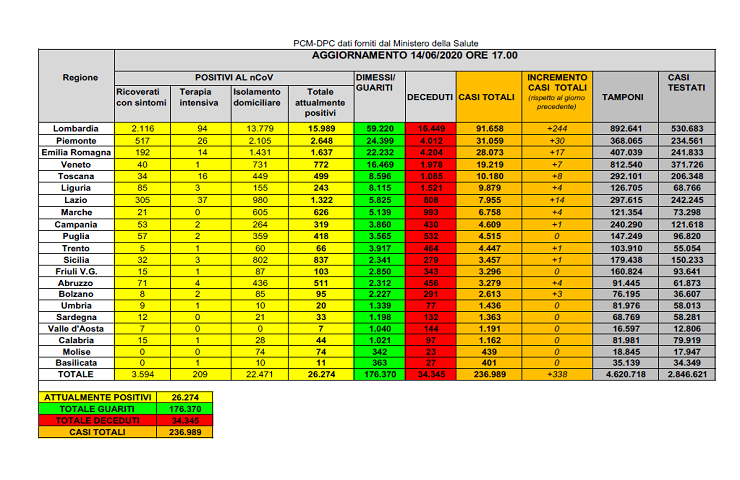Click the Isolamento domiciliare sub-header
The width and height of the screenshot is (740, 480).
click(258, 97)
